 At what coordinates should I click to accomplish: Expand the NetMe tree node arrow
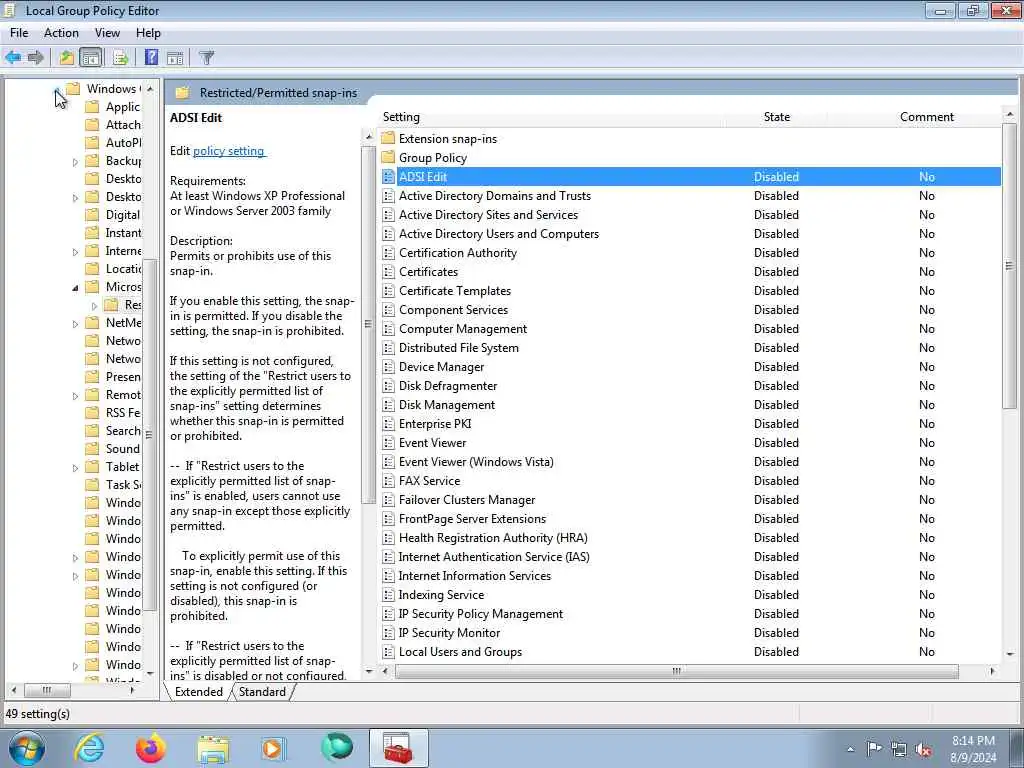(75, 323)
